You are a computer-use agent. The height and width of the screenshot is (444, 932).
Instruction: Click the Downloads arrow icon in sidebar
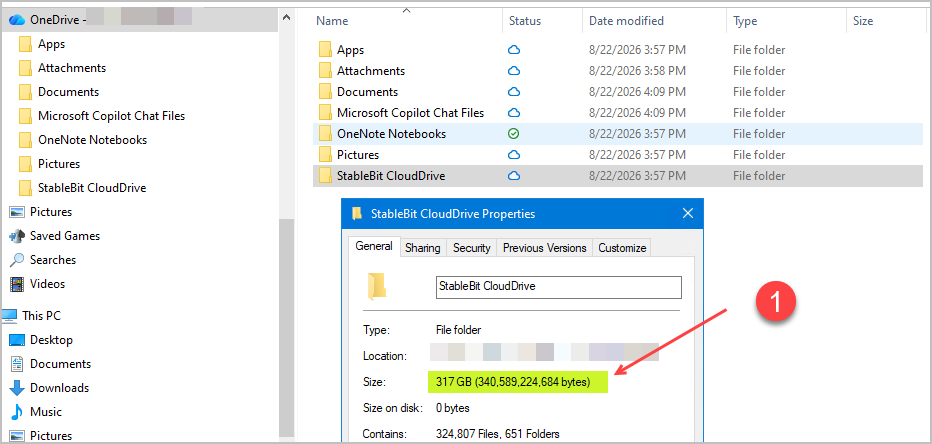tap(17, 388)
